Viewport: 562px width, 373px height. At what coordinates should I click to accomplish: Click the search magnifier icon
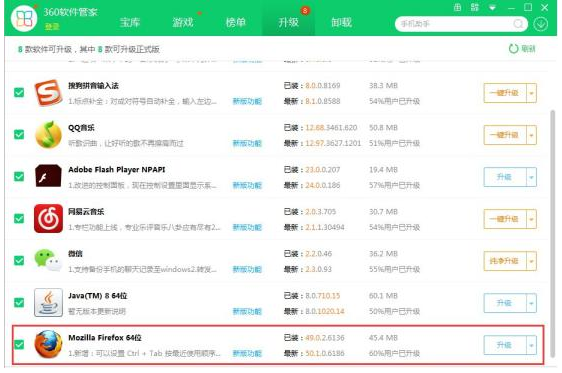518,24
